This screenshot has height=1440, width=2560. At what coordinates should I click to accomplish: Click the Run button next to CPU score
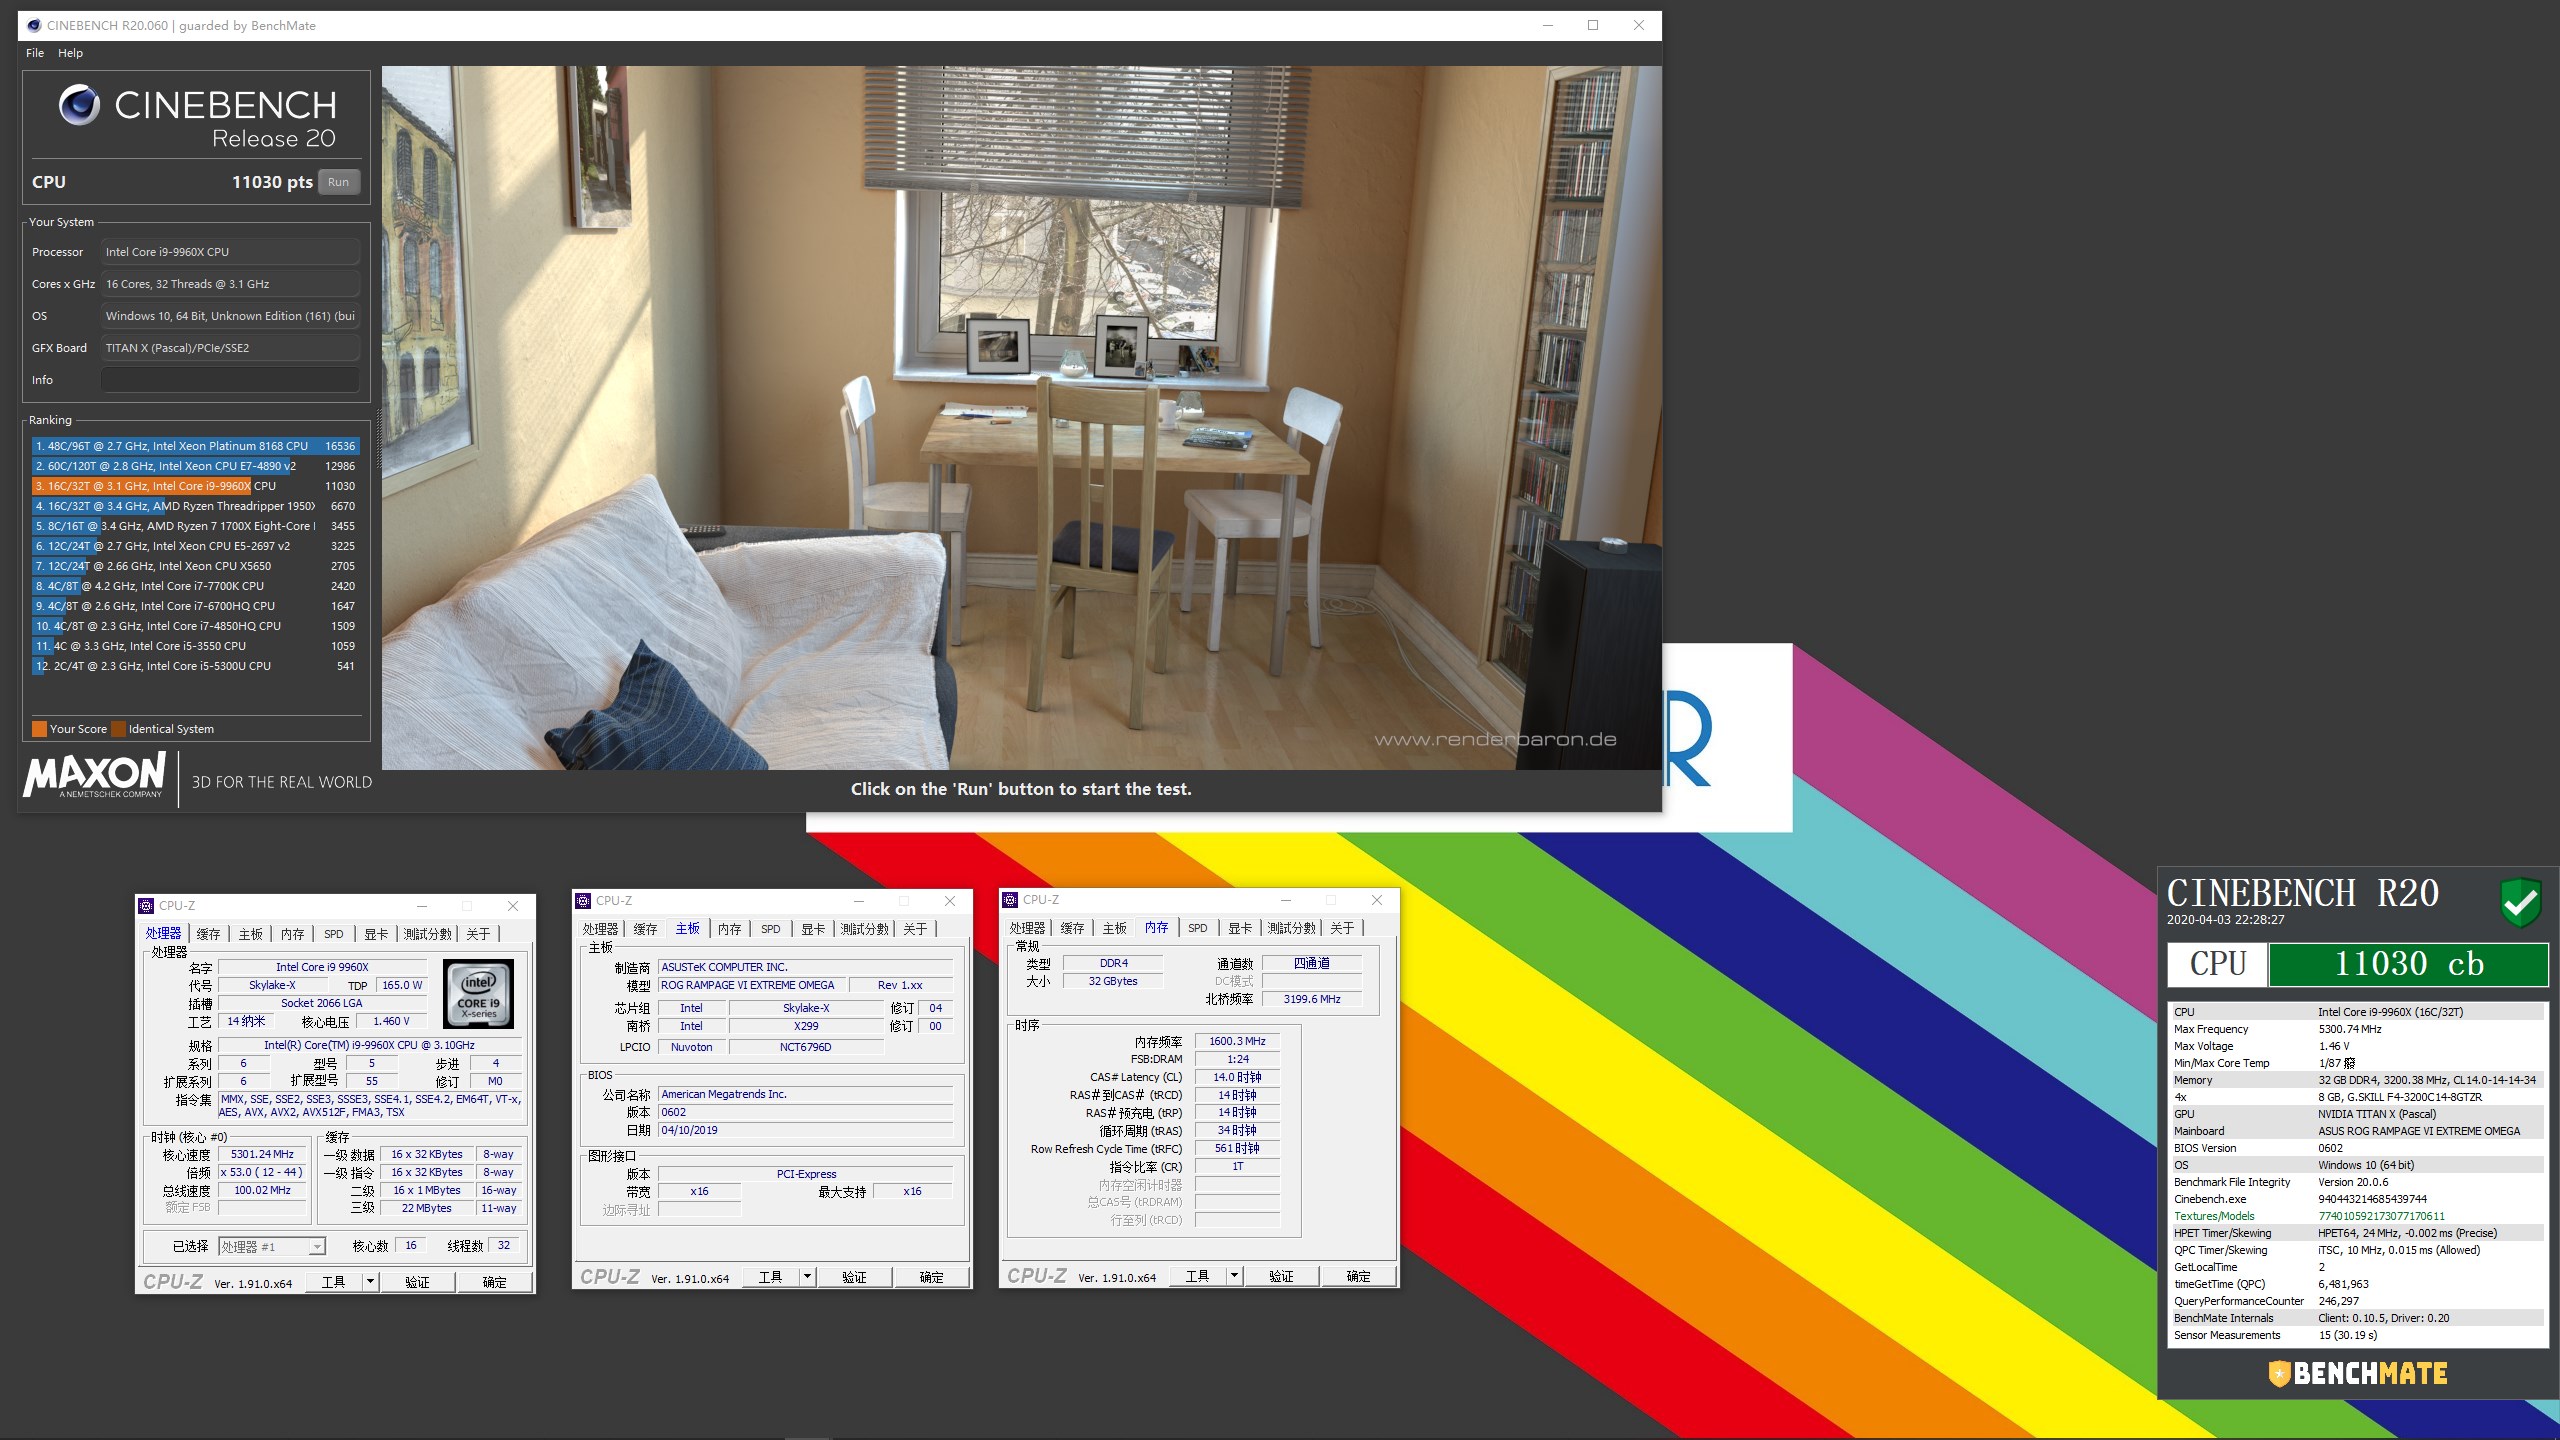338,182
